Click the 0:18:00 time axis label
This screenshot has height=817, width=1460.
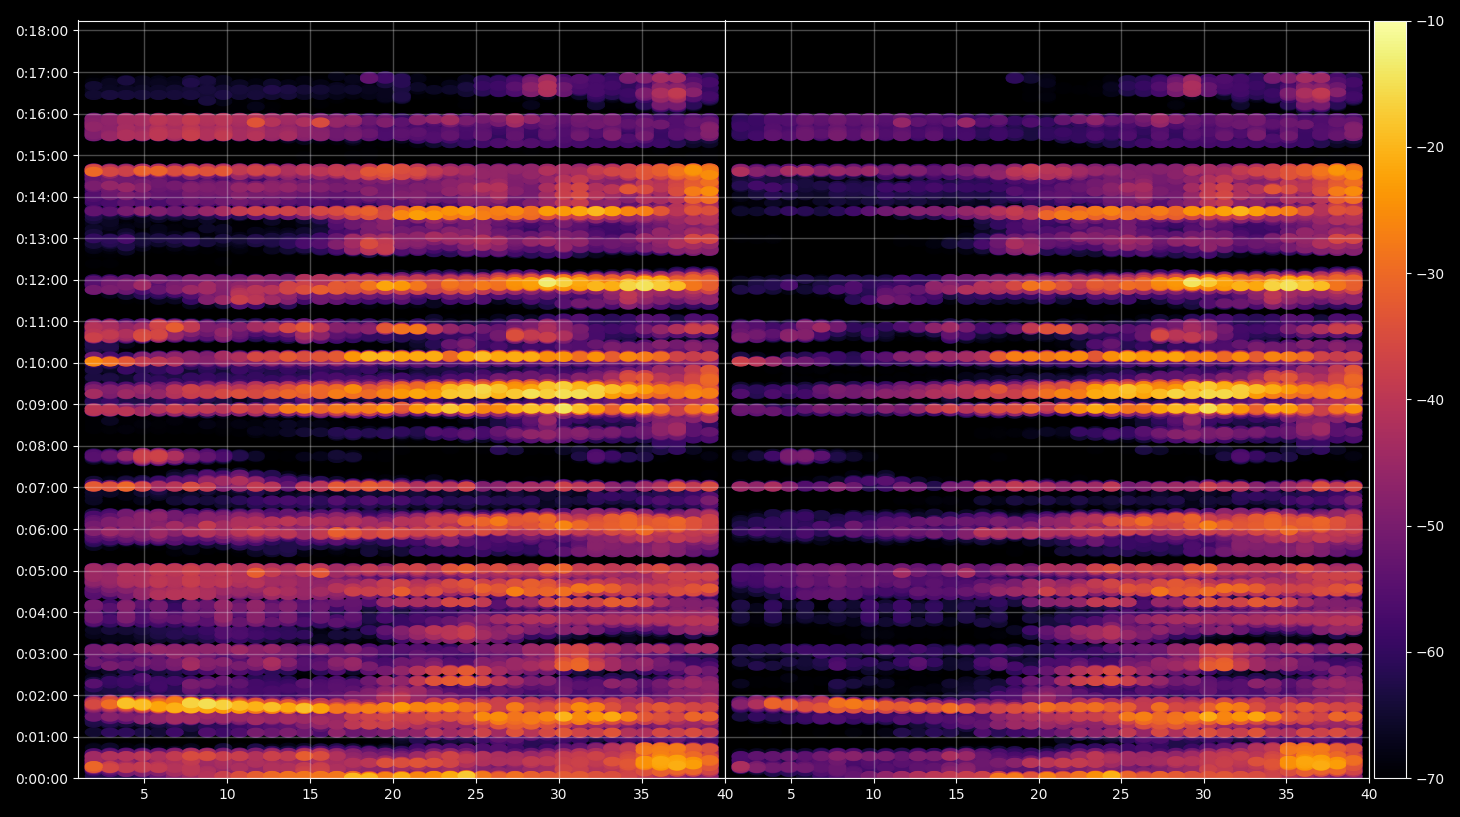[x=42, y=31]
